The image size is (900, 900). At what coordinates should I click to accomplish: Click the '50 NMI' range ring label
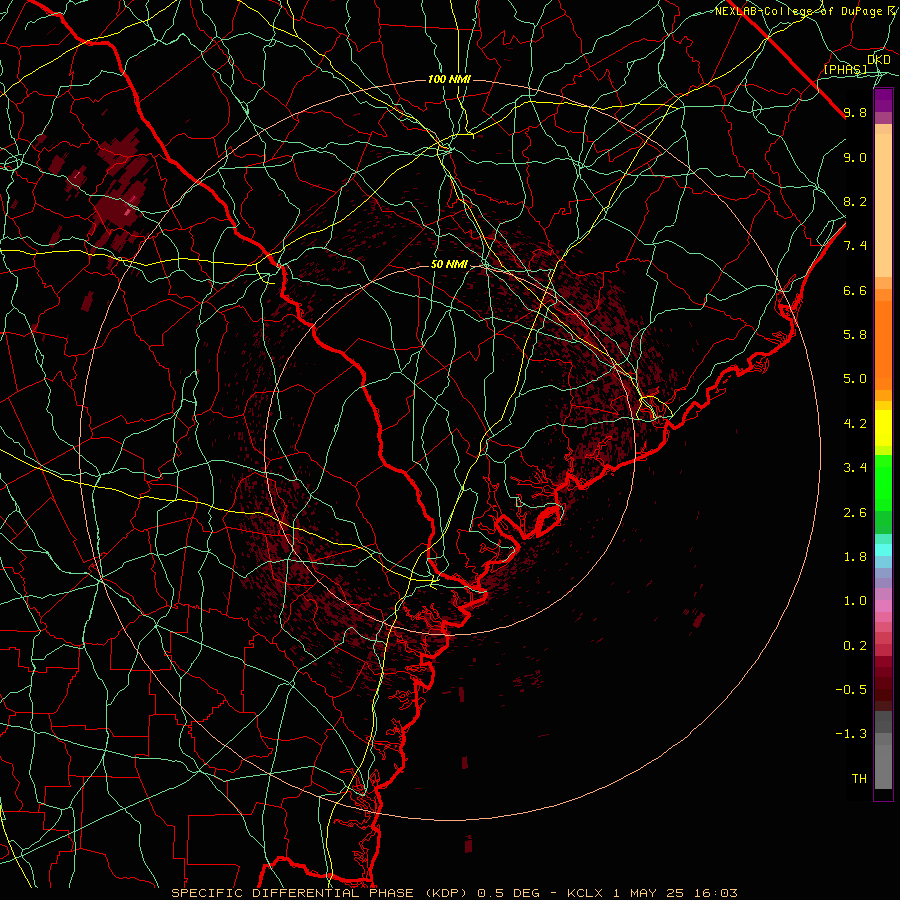point(449,265)
